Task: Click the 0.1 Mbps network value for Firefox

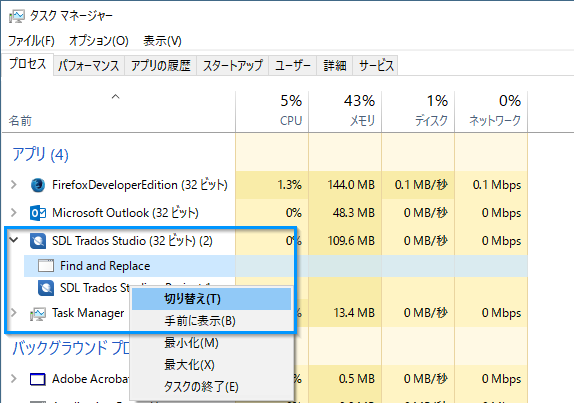Action: [496, 185]
